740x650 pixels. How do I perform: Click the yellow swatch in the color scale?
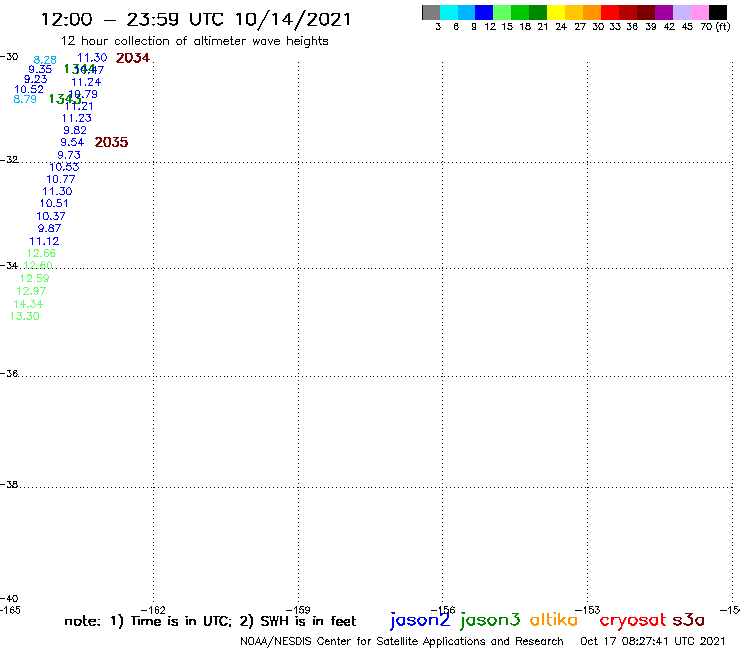point(556,13)
